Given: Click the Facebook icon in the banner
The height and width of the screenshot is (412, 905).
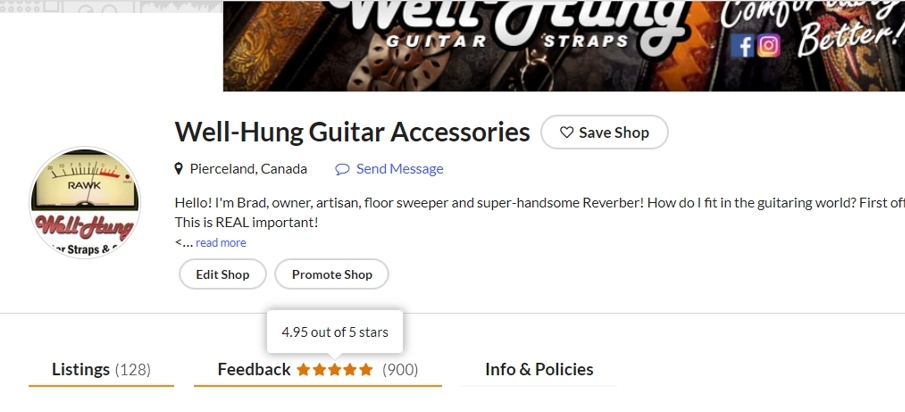Looking at the screenshot, I should 743,45.
